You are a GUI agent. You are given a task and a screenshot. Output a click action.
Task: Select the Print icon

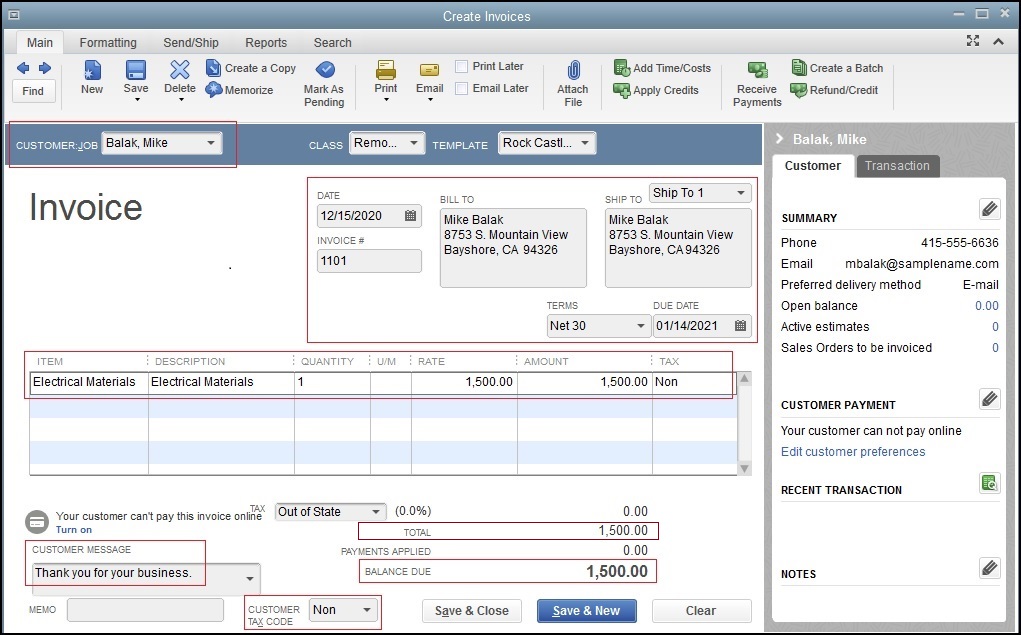coord(385,80)
